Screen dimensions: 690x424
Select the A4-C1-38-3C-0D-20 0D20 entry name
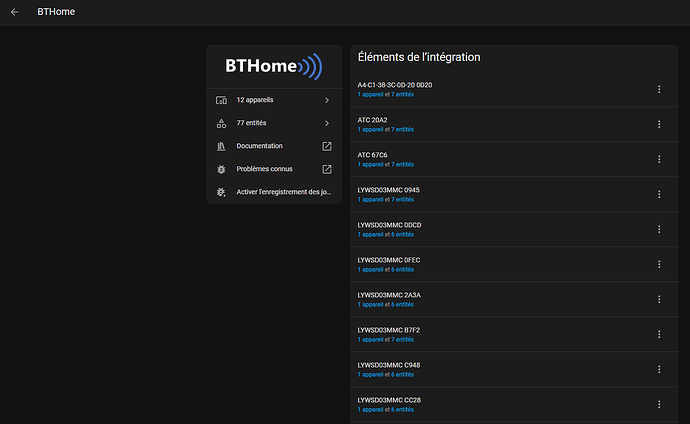pyautogui.click(x=395, y=85)
